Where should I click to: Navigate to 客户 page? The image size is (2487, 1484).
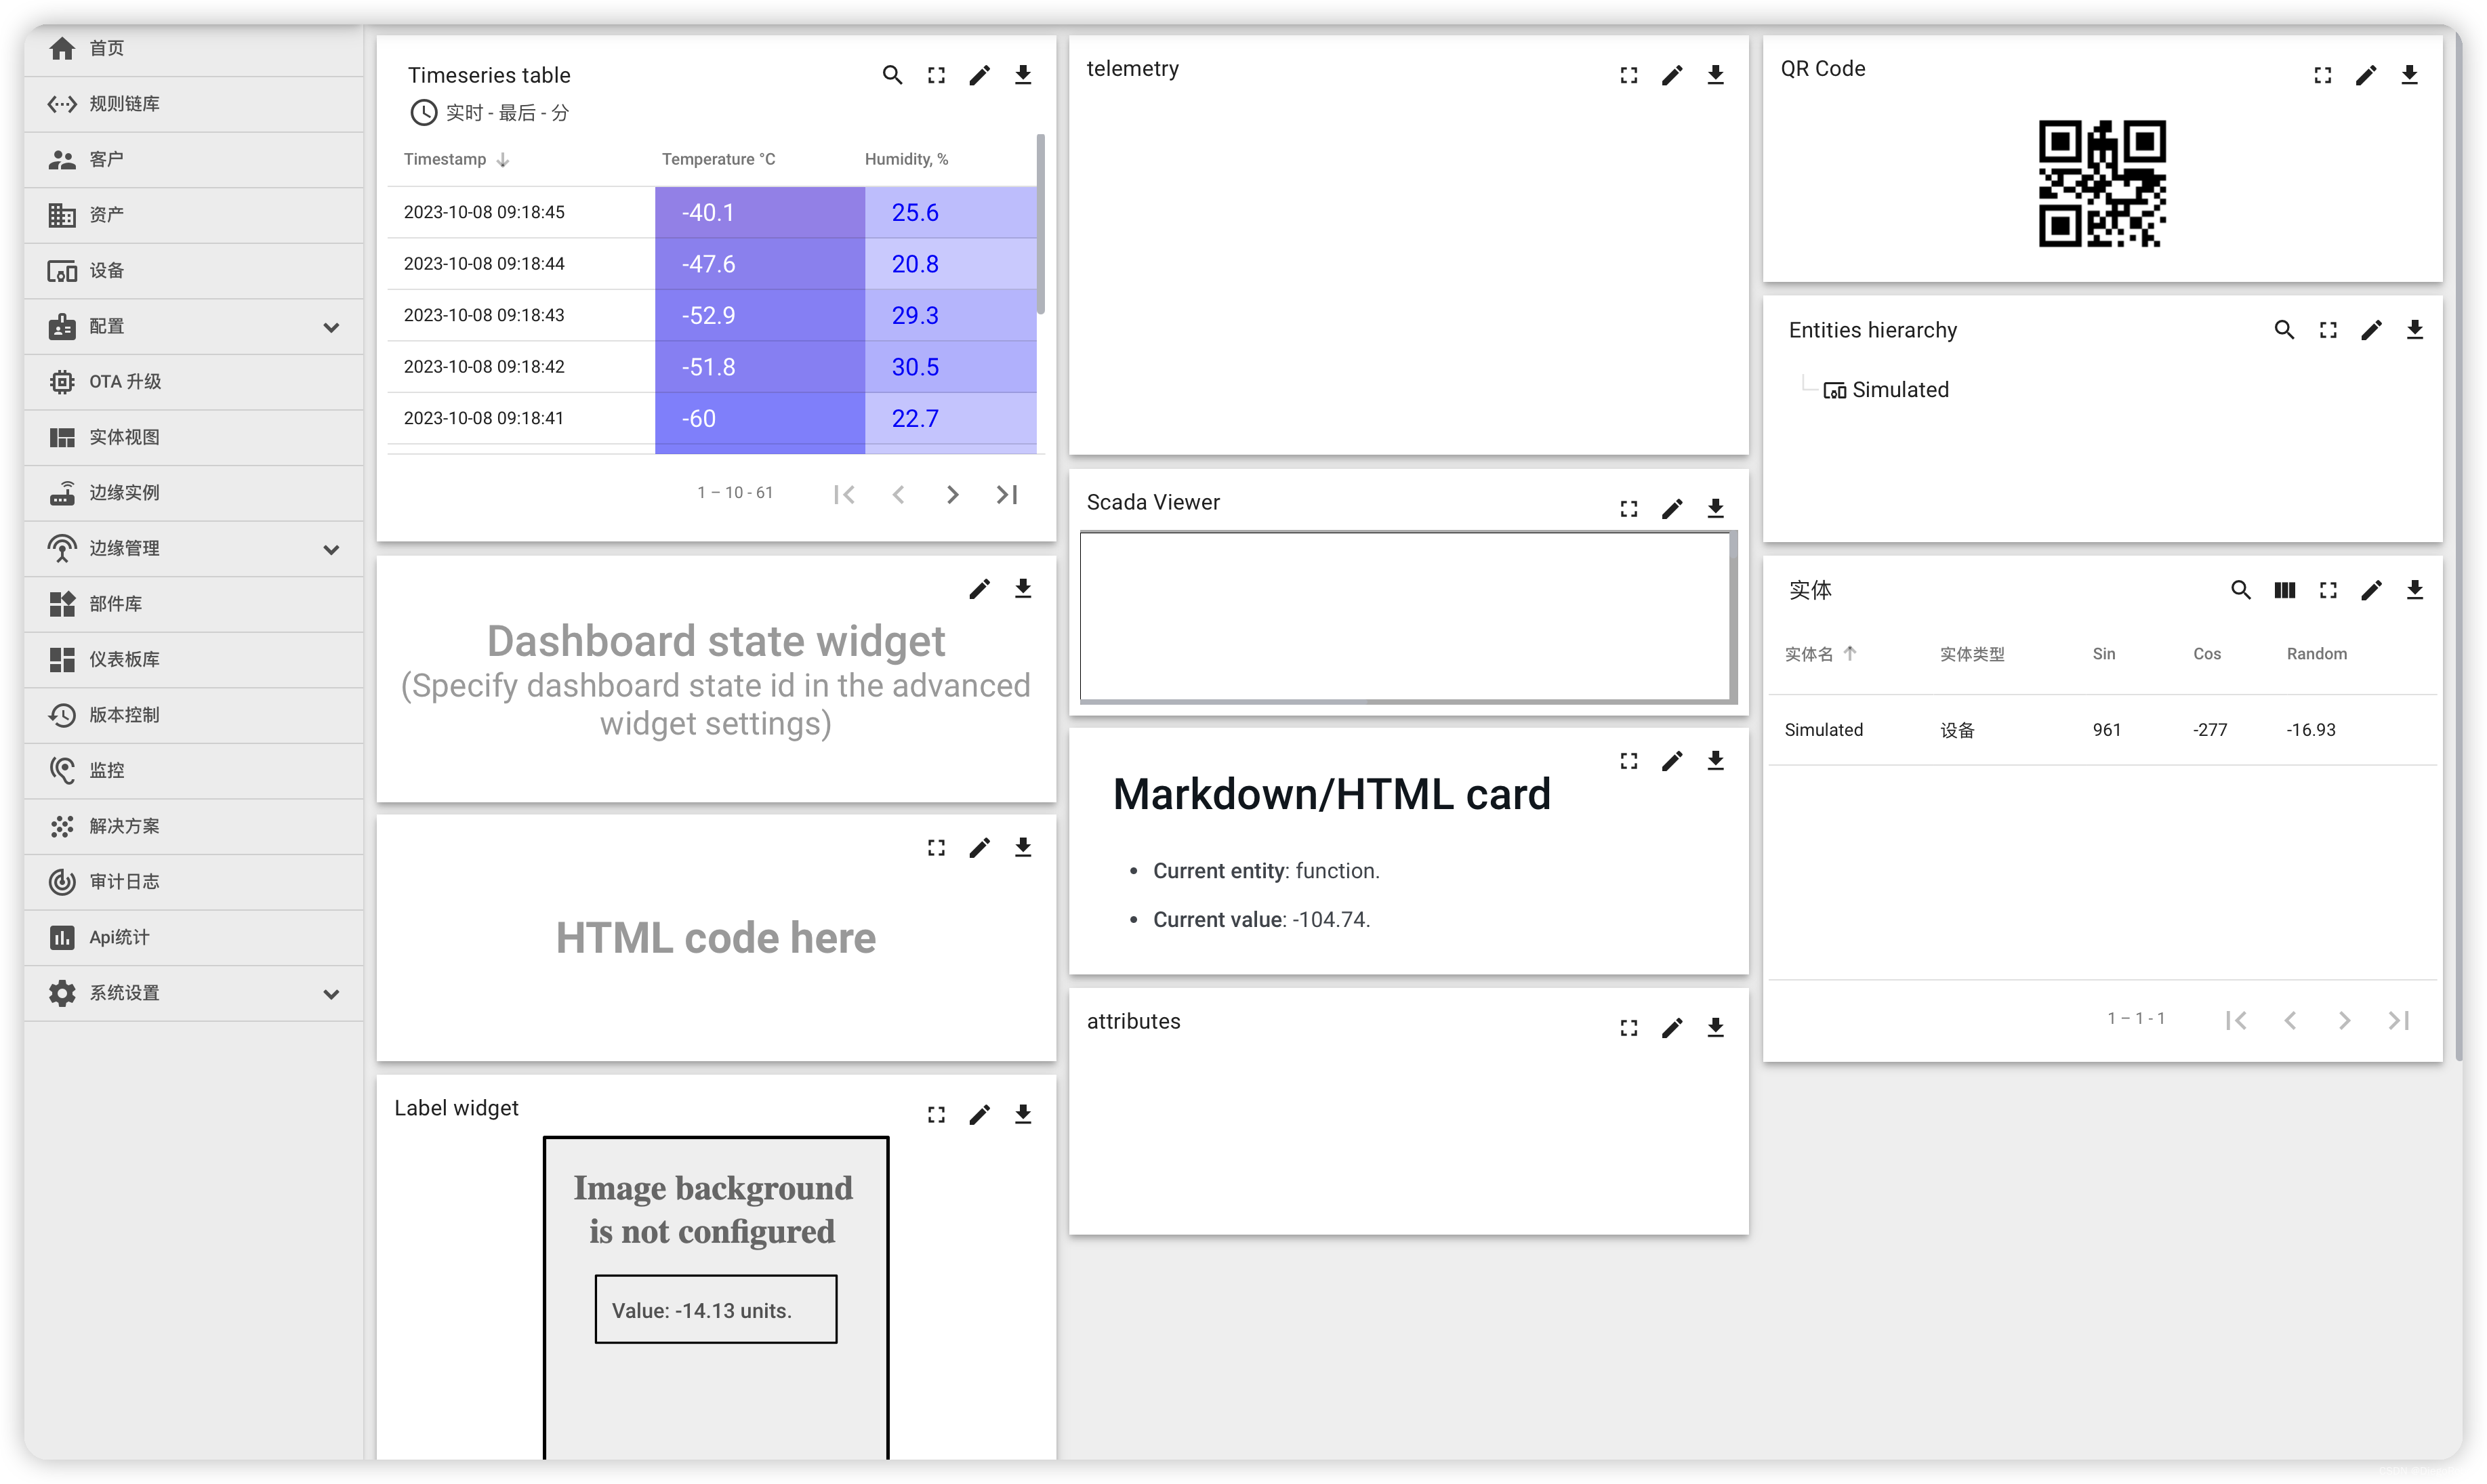click(x=193, y=160)
